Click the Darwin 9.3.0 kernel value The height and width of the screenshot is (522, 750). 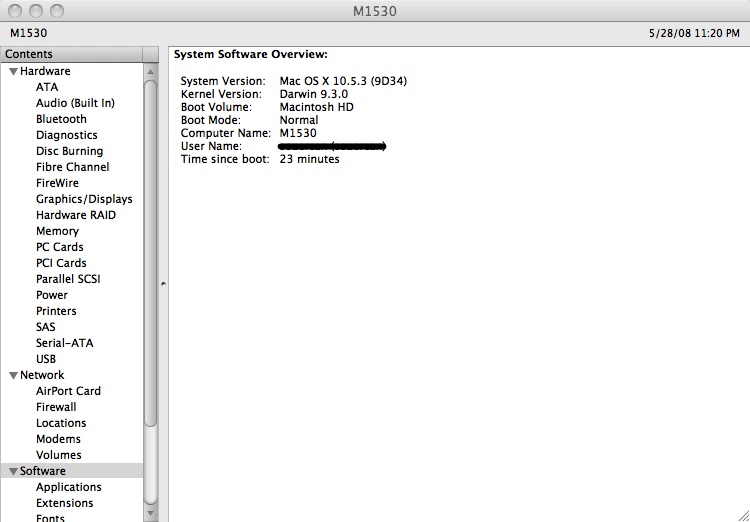coord(314,94)
